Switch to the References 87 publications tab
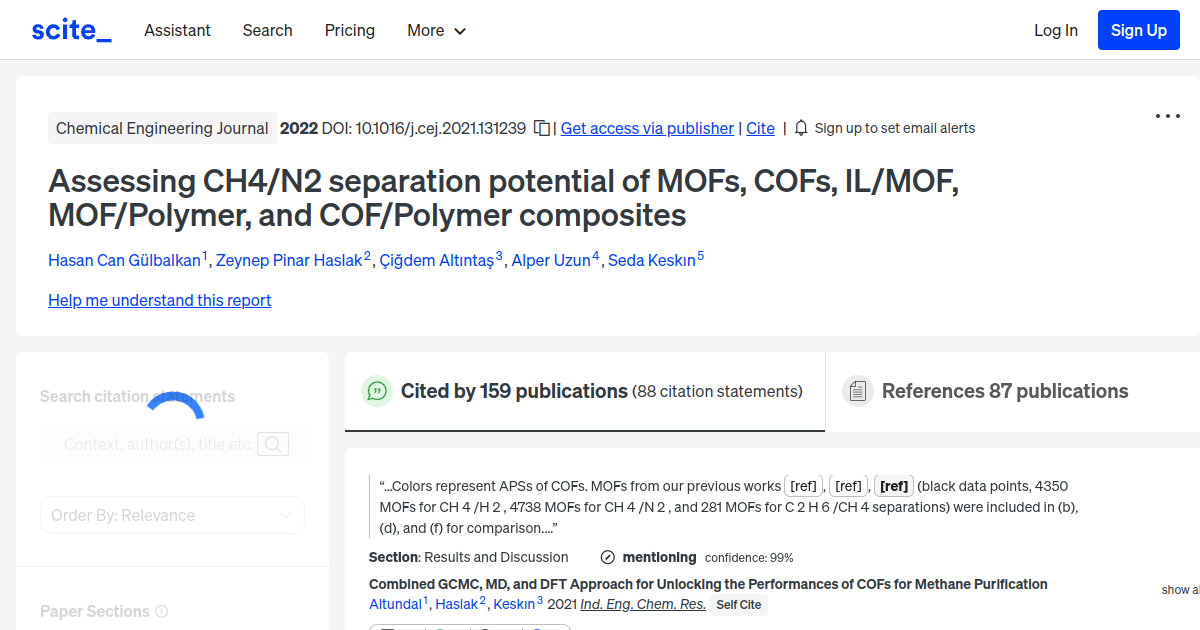 [x=1005, y=390]
